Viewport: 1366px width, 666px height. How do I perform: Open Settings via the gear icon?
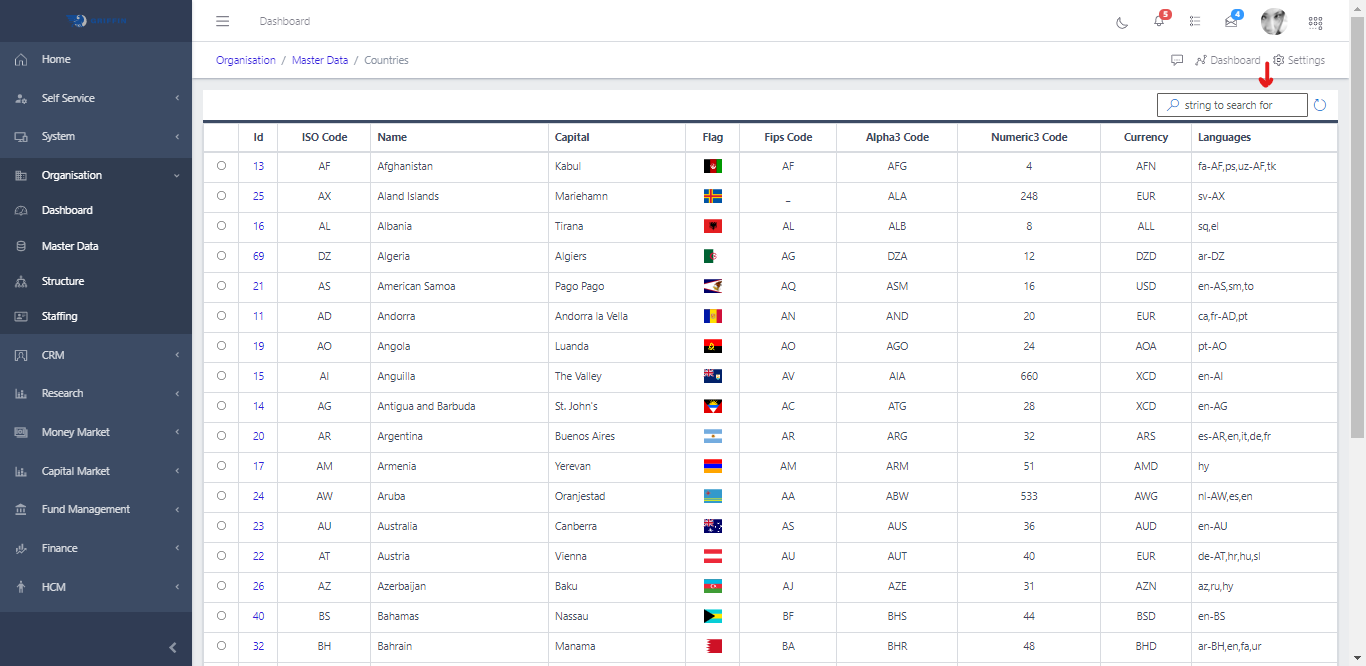(1298, 60)
